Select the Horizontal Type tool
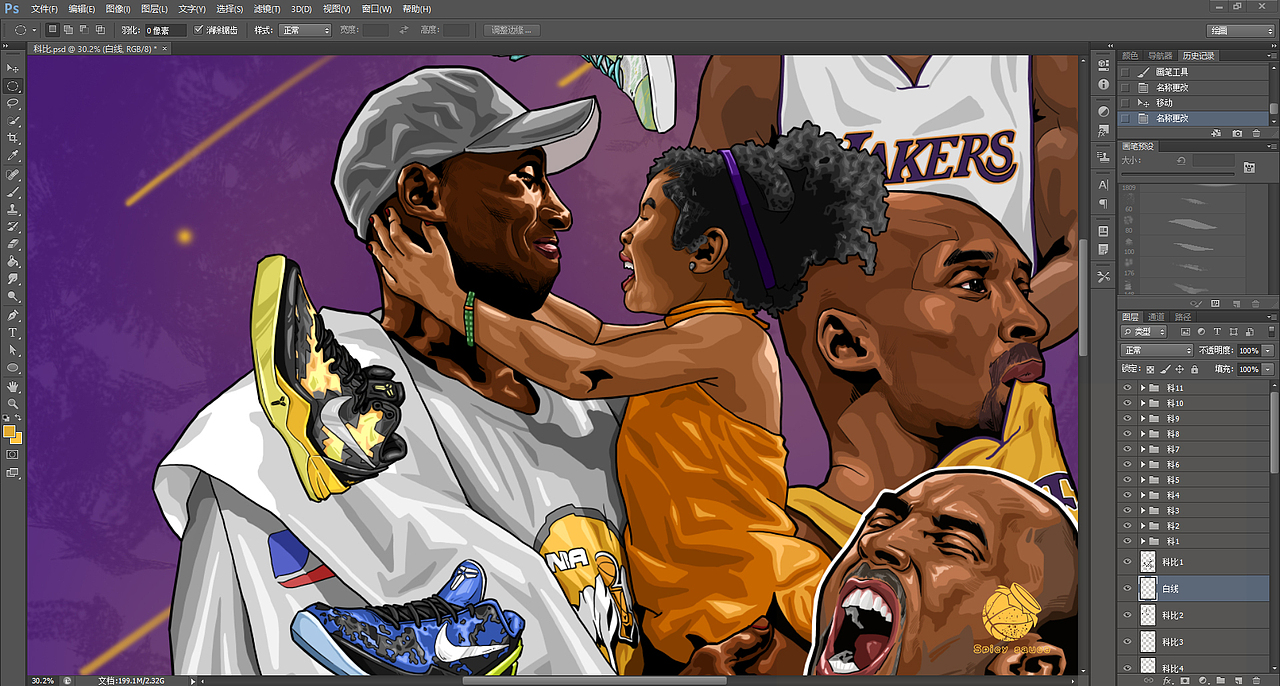 click(13, 333)
